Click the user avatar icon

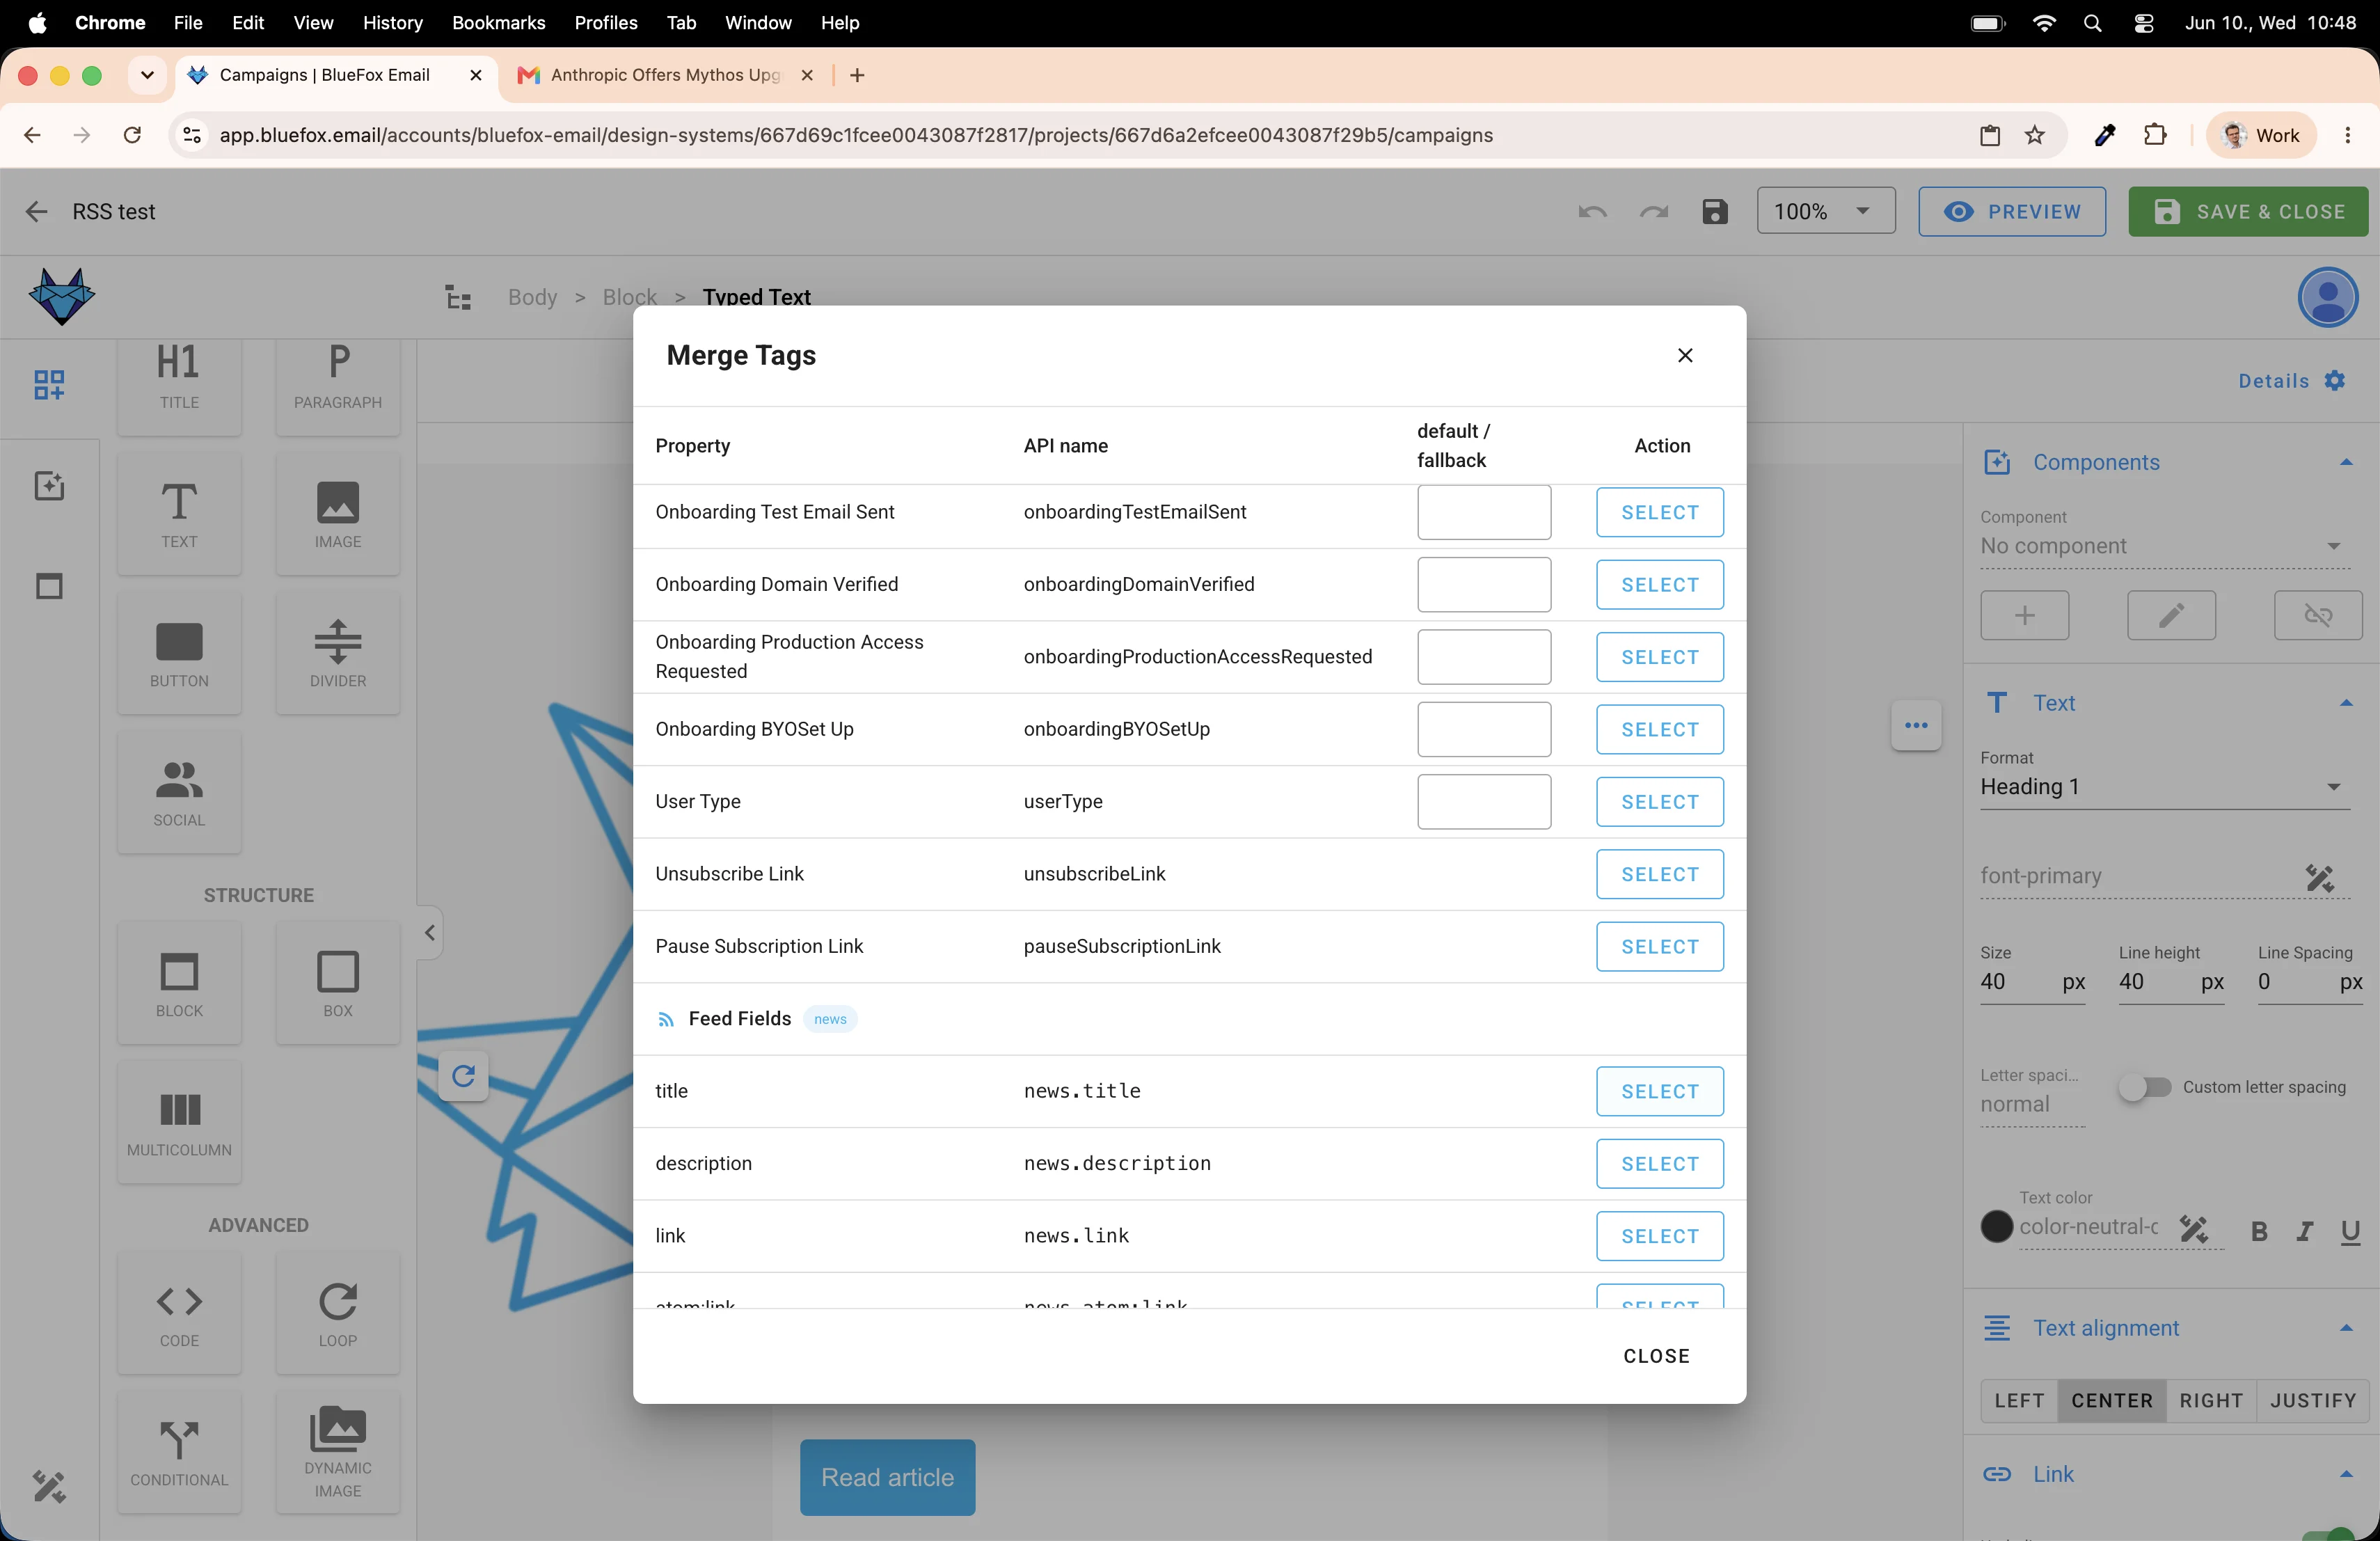point(2328,297)
